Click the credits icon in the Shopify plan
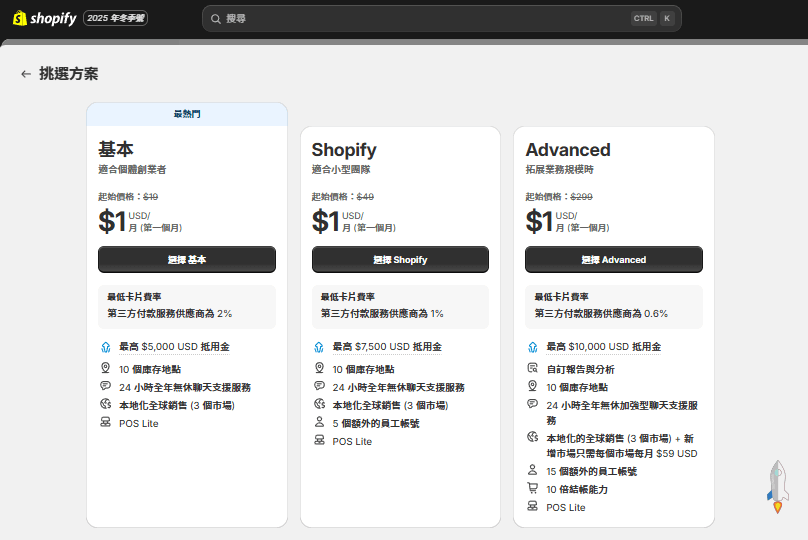Viewport: 808px width, 540px height. click(x=319, y=347)
